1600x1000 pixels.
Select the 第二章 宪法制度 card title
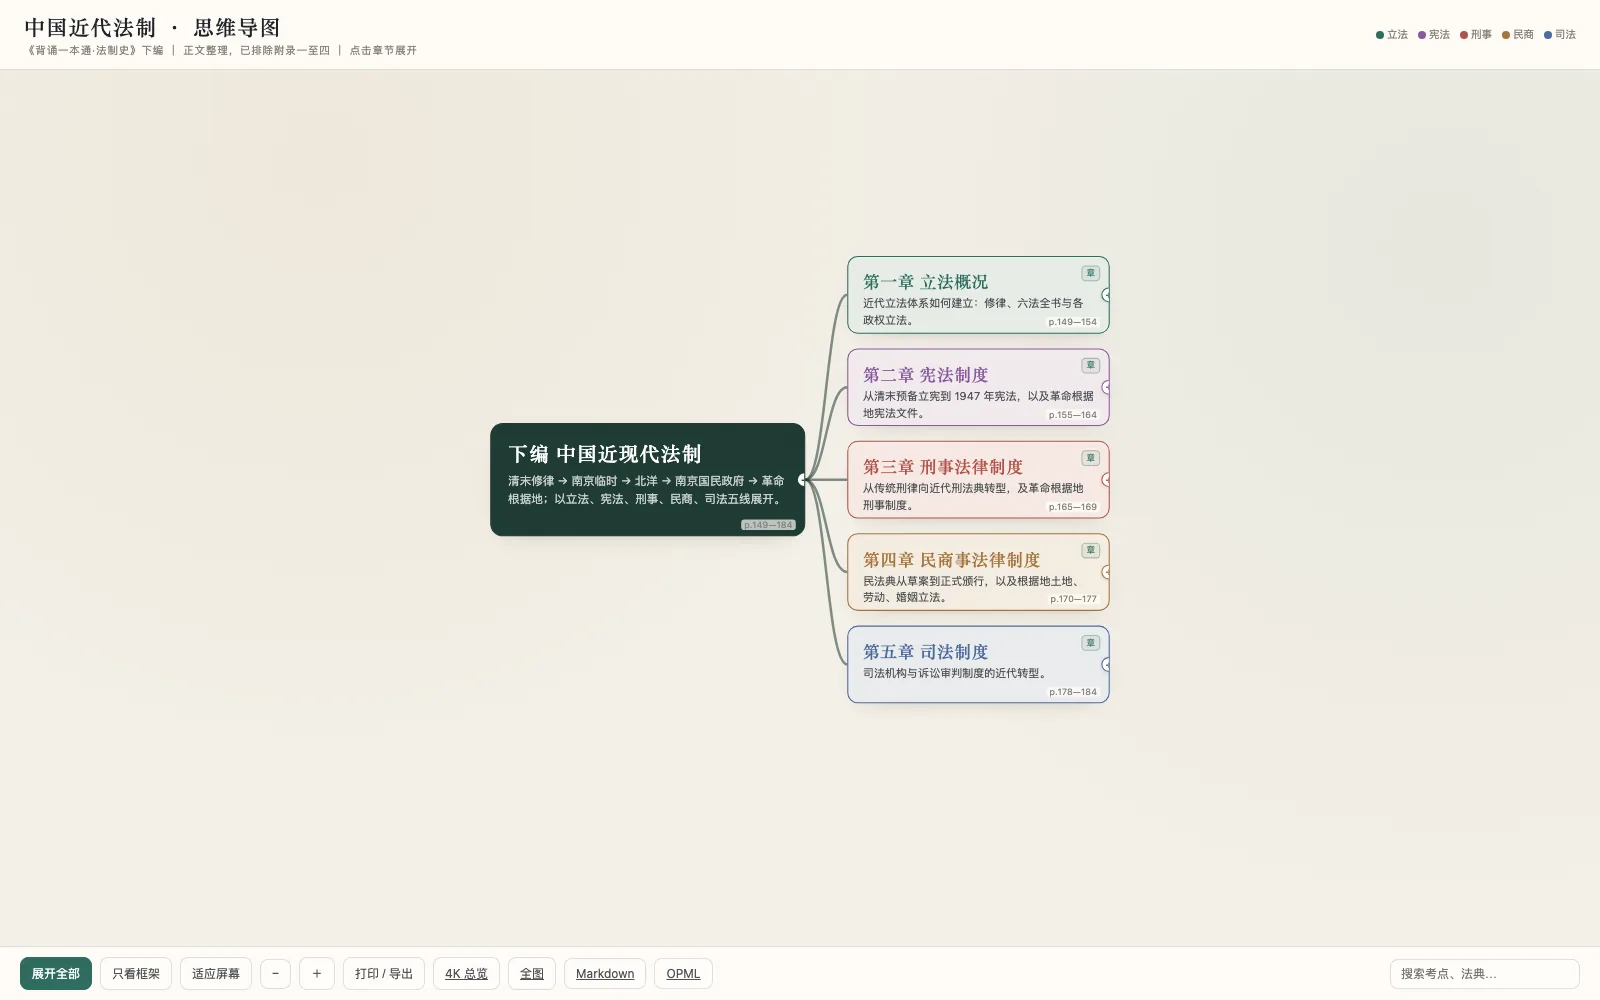[925, 375]
